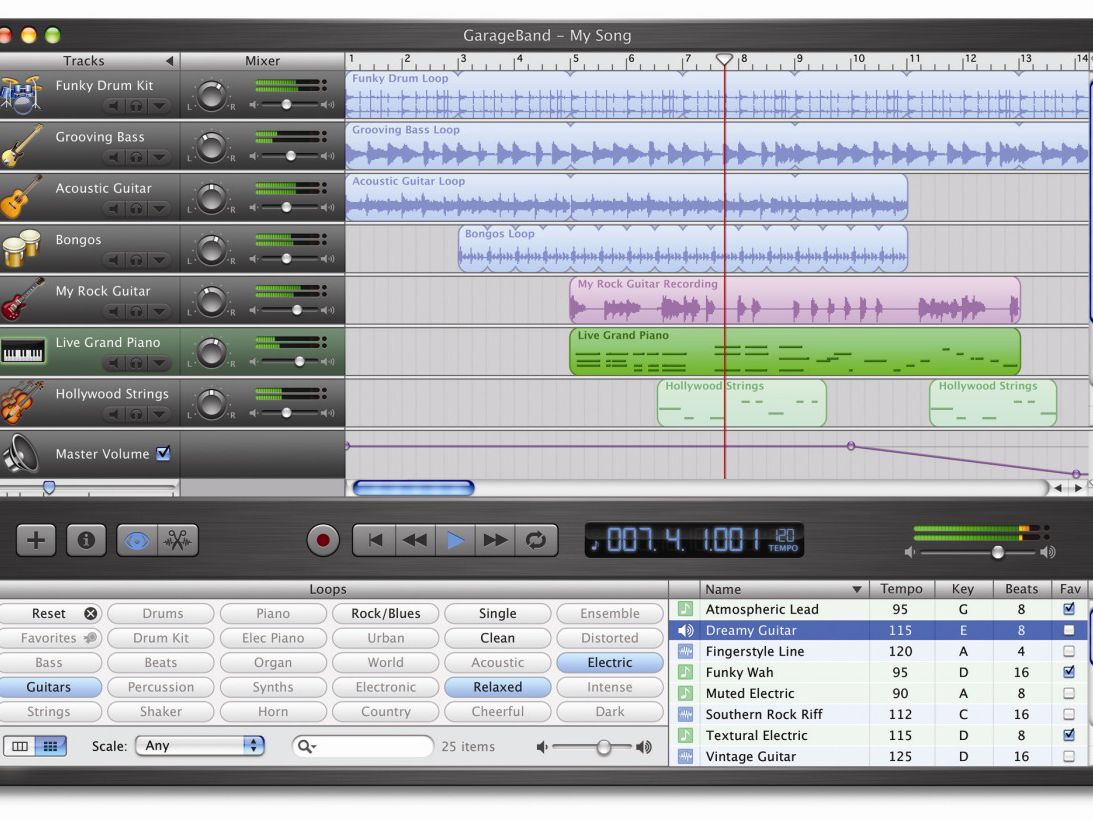Uncheck favorite for Funky Wah
The width and height of the screenshot is (1093, 820).
(x=1069, y=672)
